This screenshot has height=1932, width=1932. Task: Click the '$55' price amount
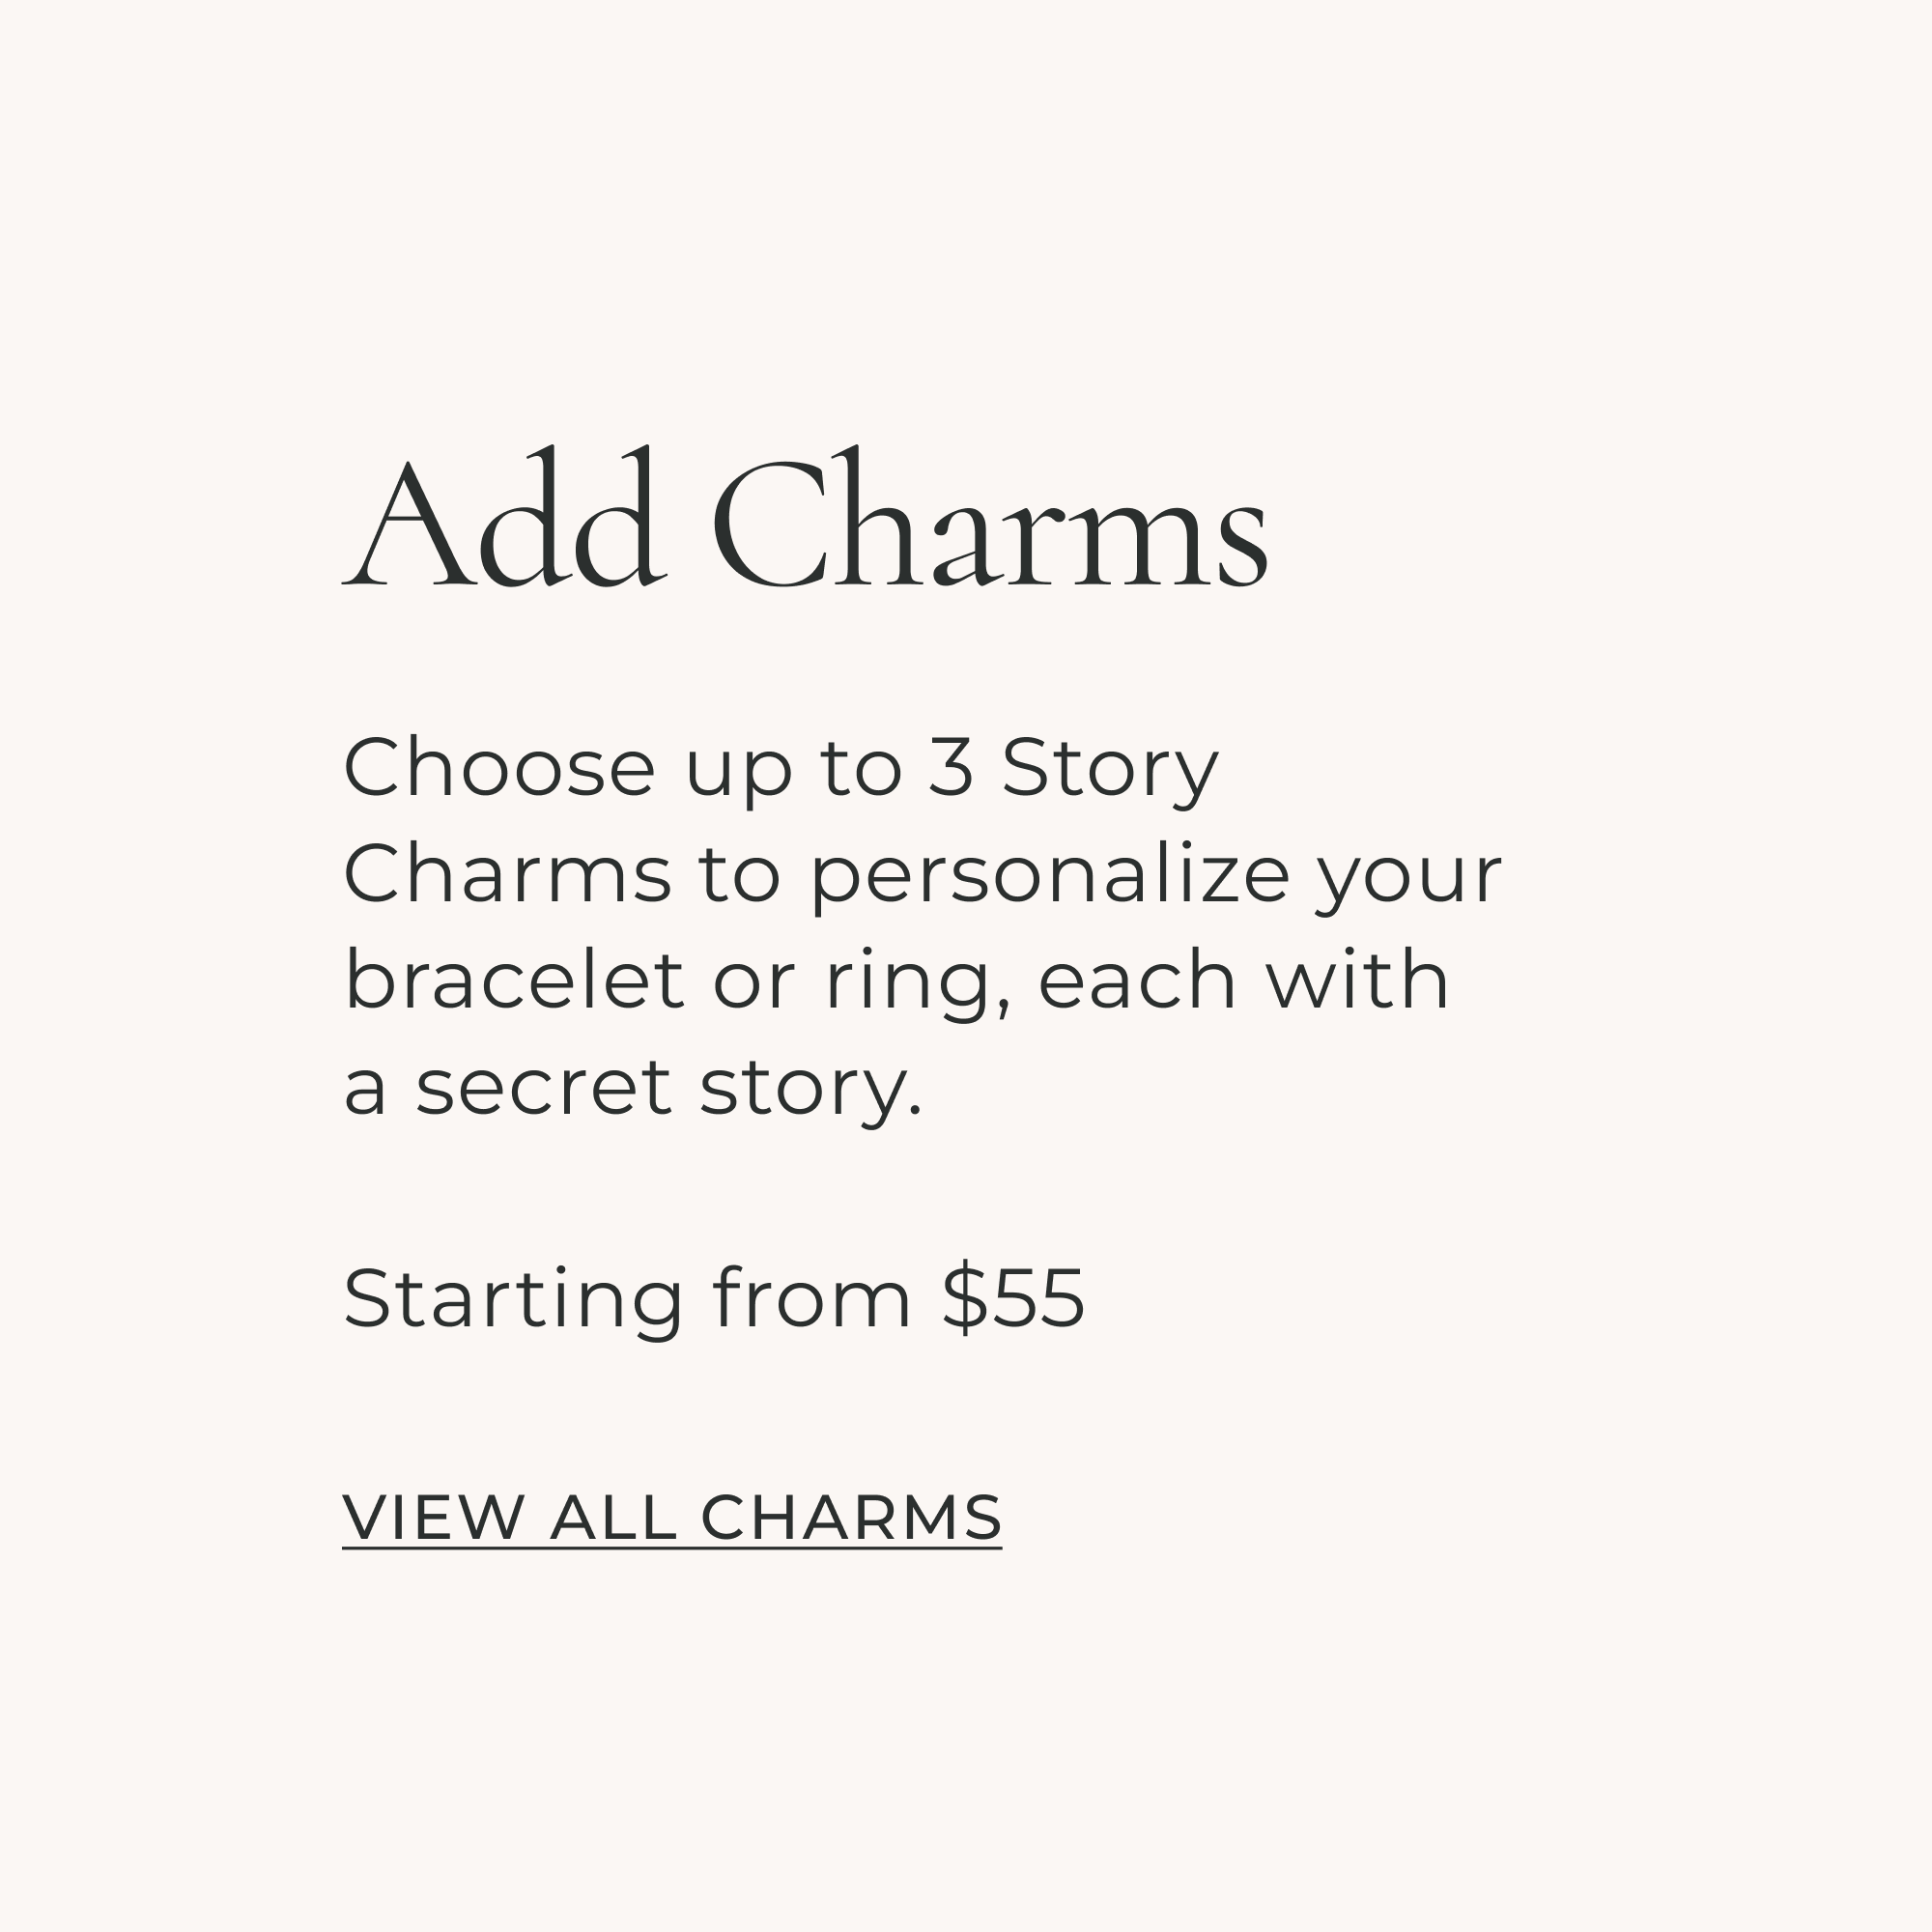[x=1013, y=1299]
